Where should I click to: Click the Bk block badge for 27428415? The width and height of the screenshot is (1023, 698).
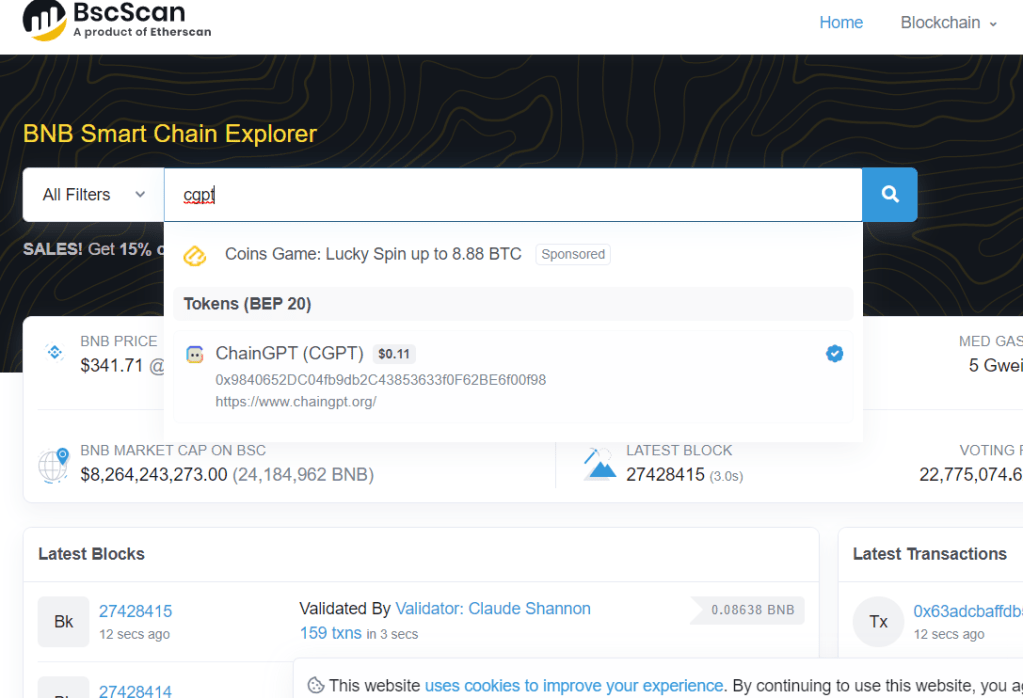[63, 621]
